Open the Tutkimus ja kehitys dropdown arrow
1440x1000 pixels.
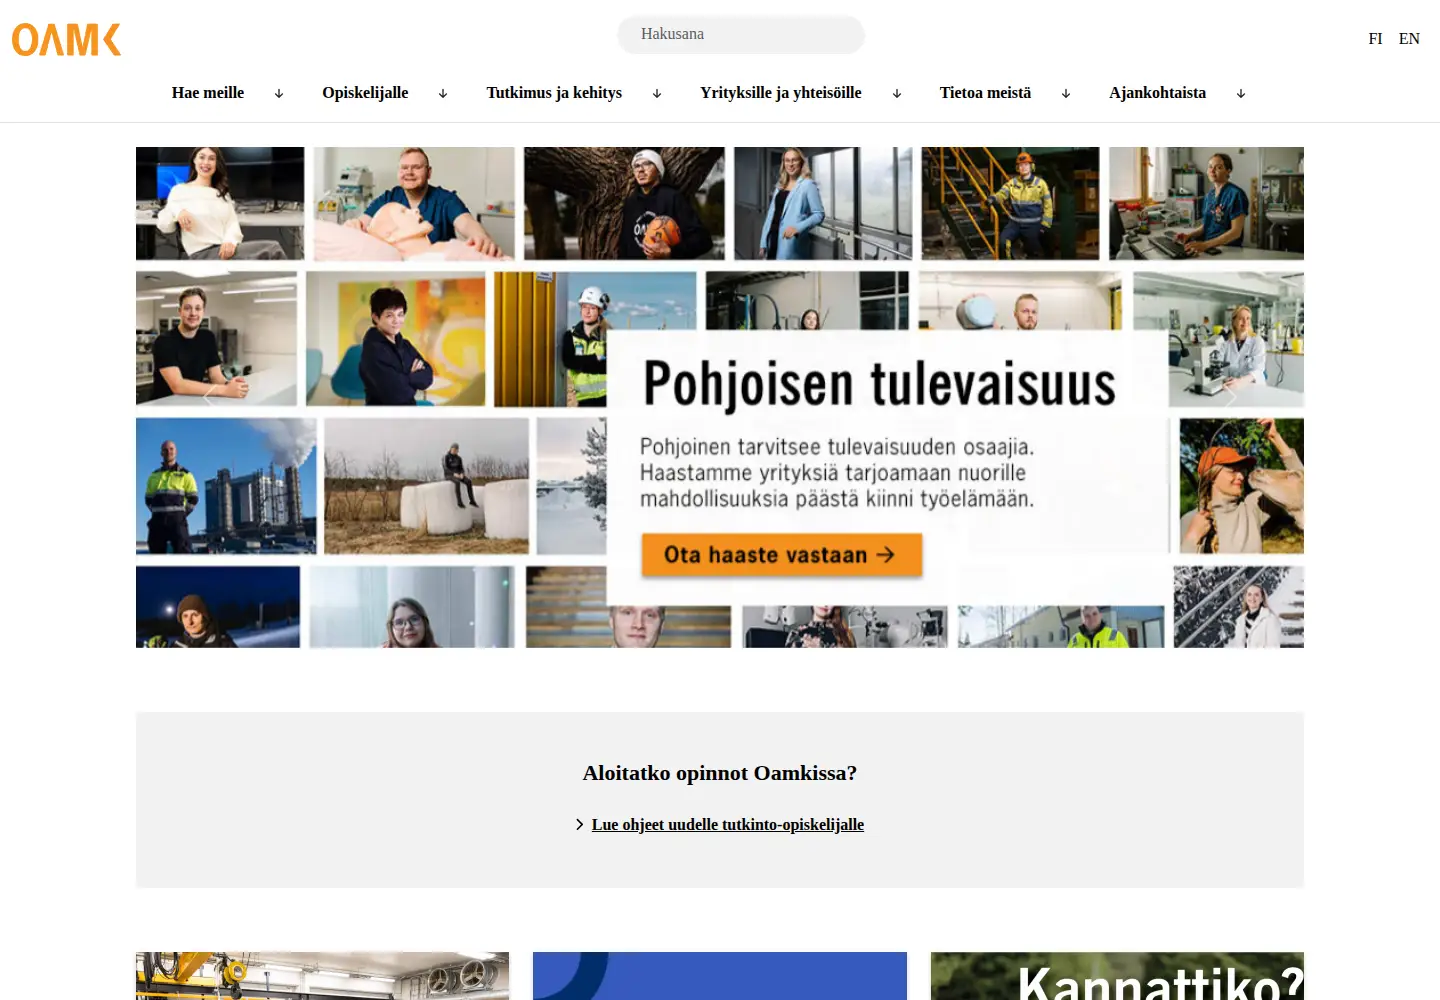657,93
